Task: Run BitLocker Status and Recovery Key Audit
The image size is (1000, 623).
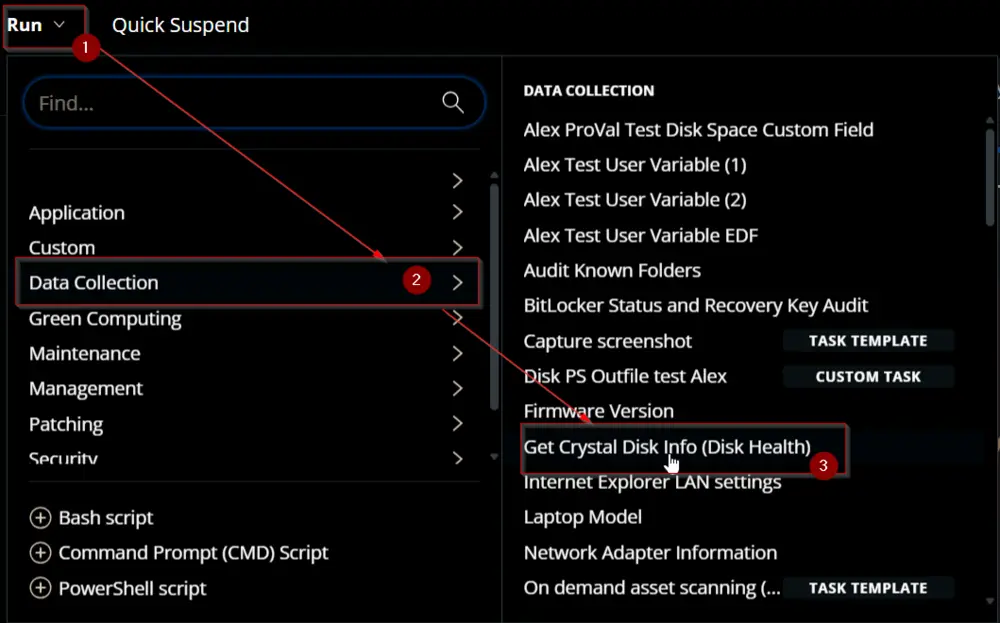Action: 696,305
